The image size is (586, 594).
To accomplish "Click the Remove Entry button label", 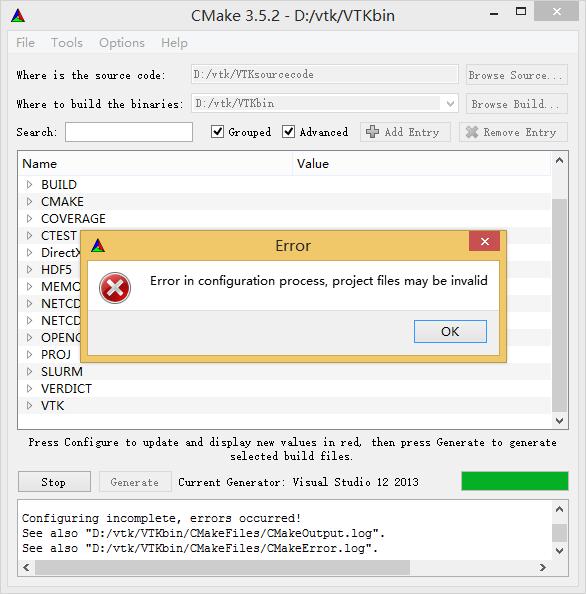I will coord(520,132).
